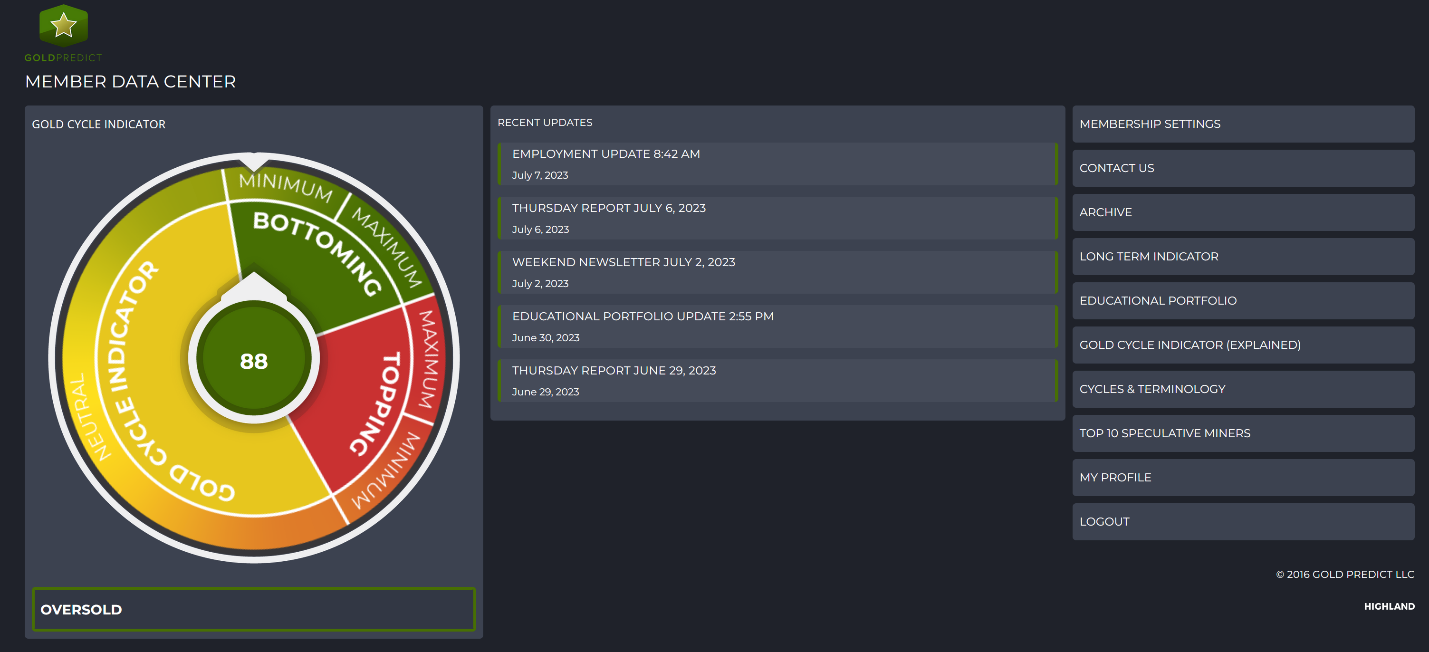This screenshot has height=652, width=1429.
Task: Click the Highland text in footer
Action: point(1389,606)
